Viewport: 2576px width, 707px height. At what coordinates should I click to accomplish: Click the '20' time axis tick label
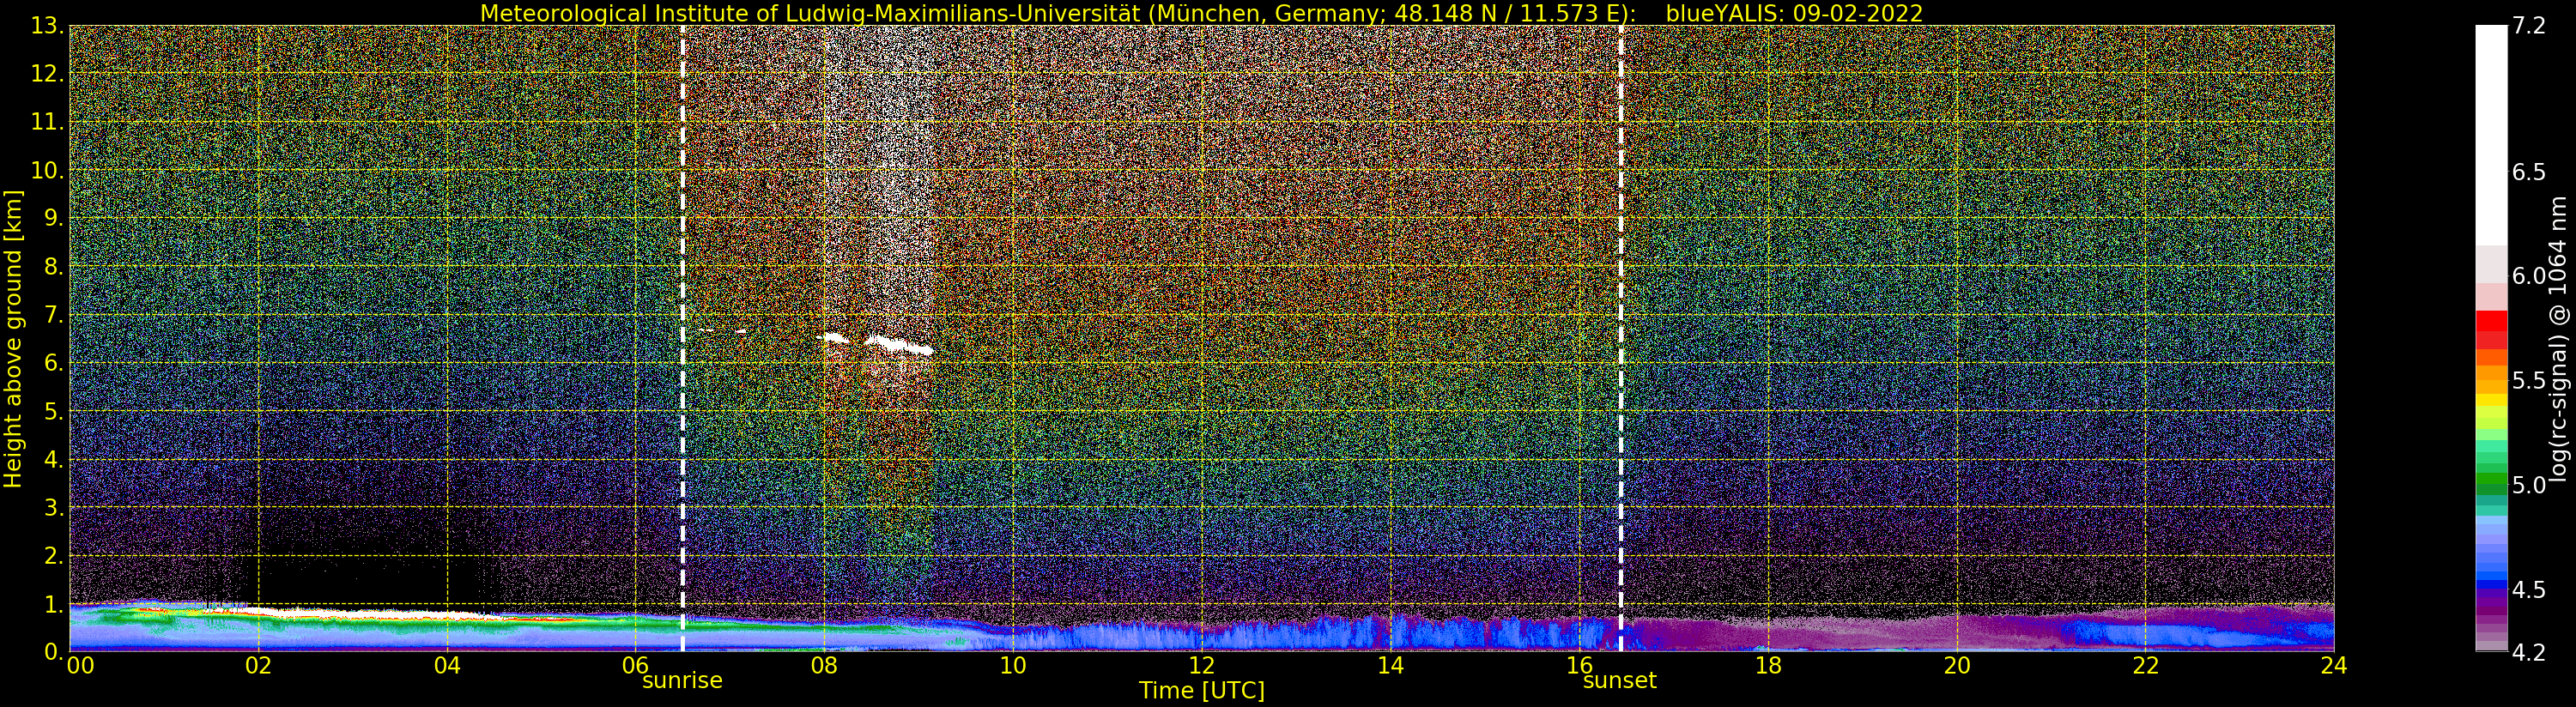(1957, 666)
